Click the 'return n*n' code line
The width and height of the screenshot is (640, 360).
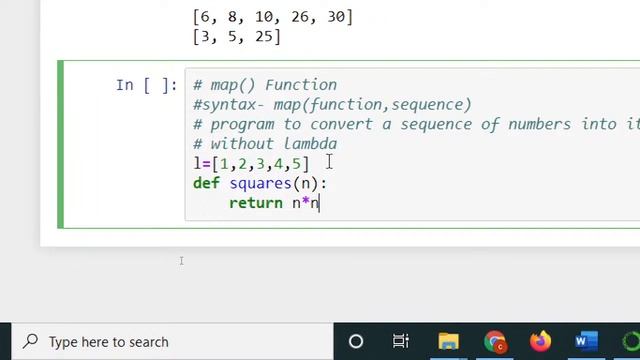[274, 203]
